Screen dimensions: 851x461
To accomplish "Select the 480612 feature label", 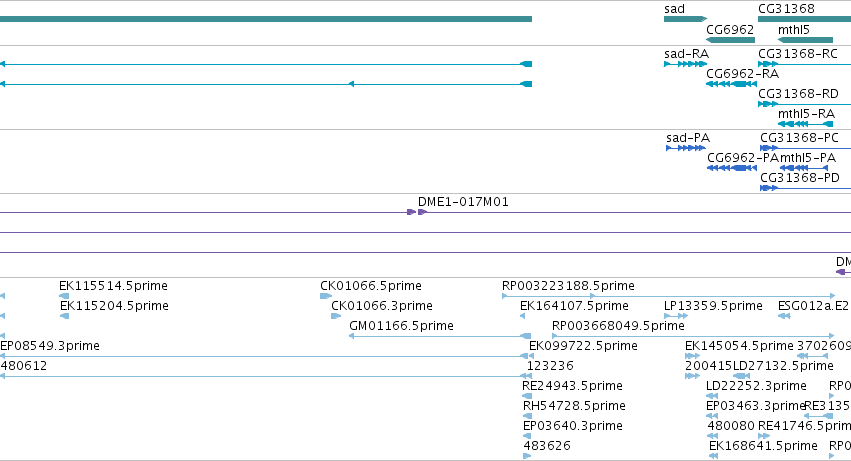I will [24, 365].
